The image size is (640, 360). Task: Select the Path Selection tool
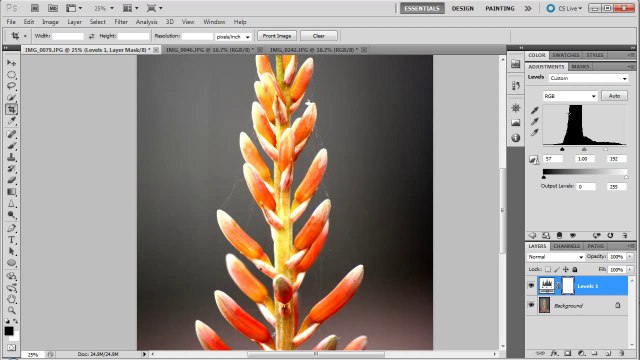(x=11, y=251)
